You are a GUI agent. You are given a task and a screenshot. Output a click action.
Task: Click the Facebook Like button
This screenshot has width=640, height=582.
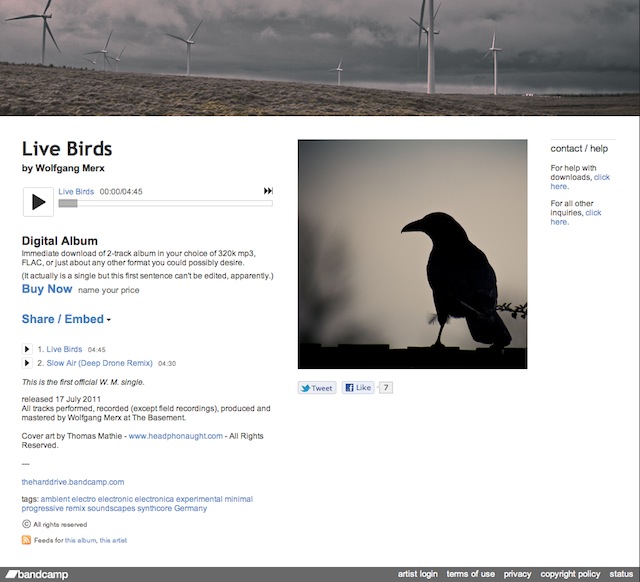(358, 387)
